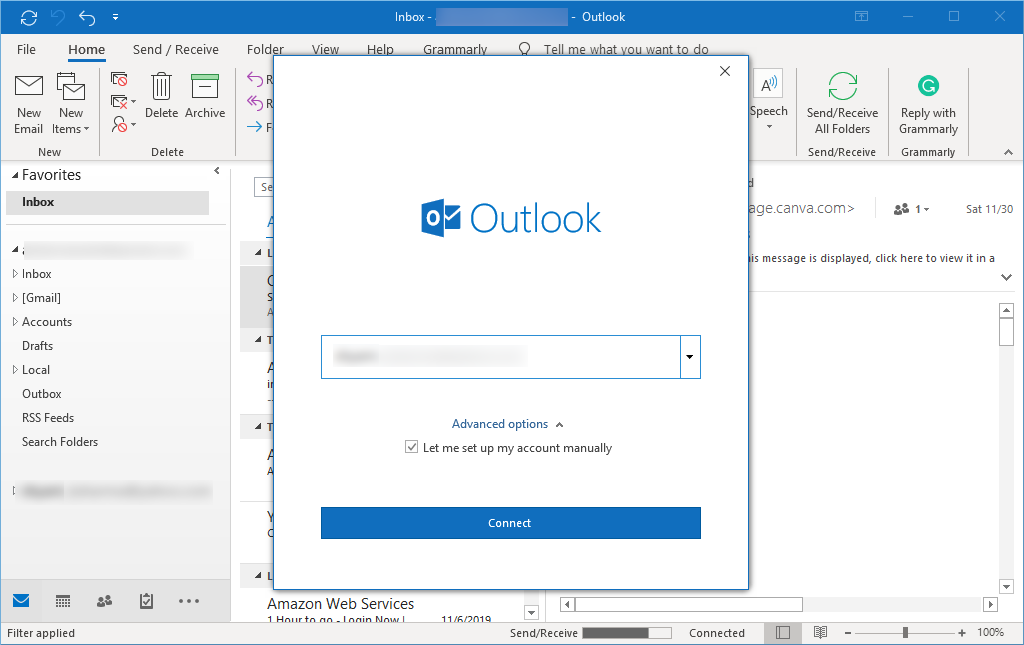Collapse the Favorites group

[x=15, y=175]
